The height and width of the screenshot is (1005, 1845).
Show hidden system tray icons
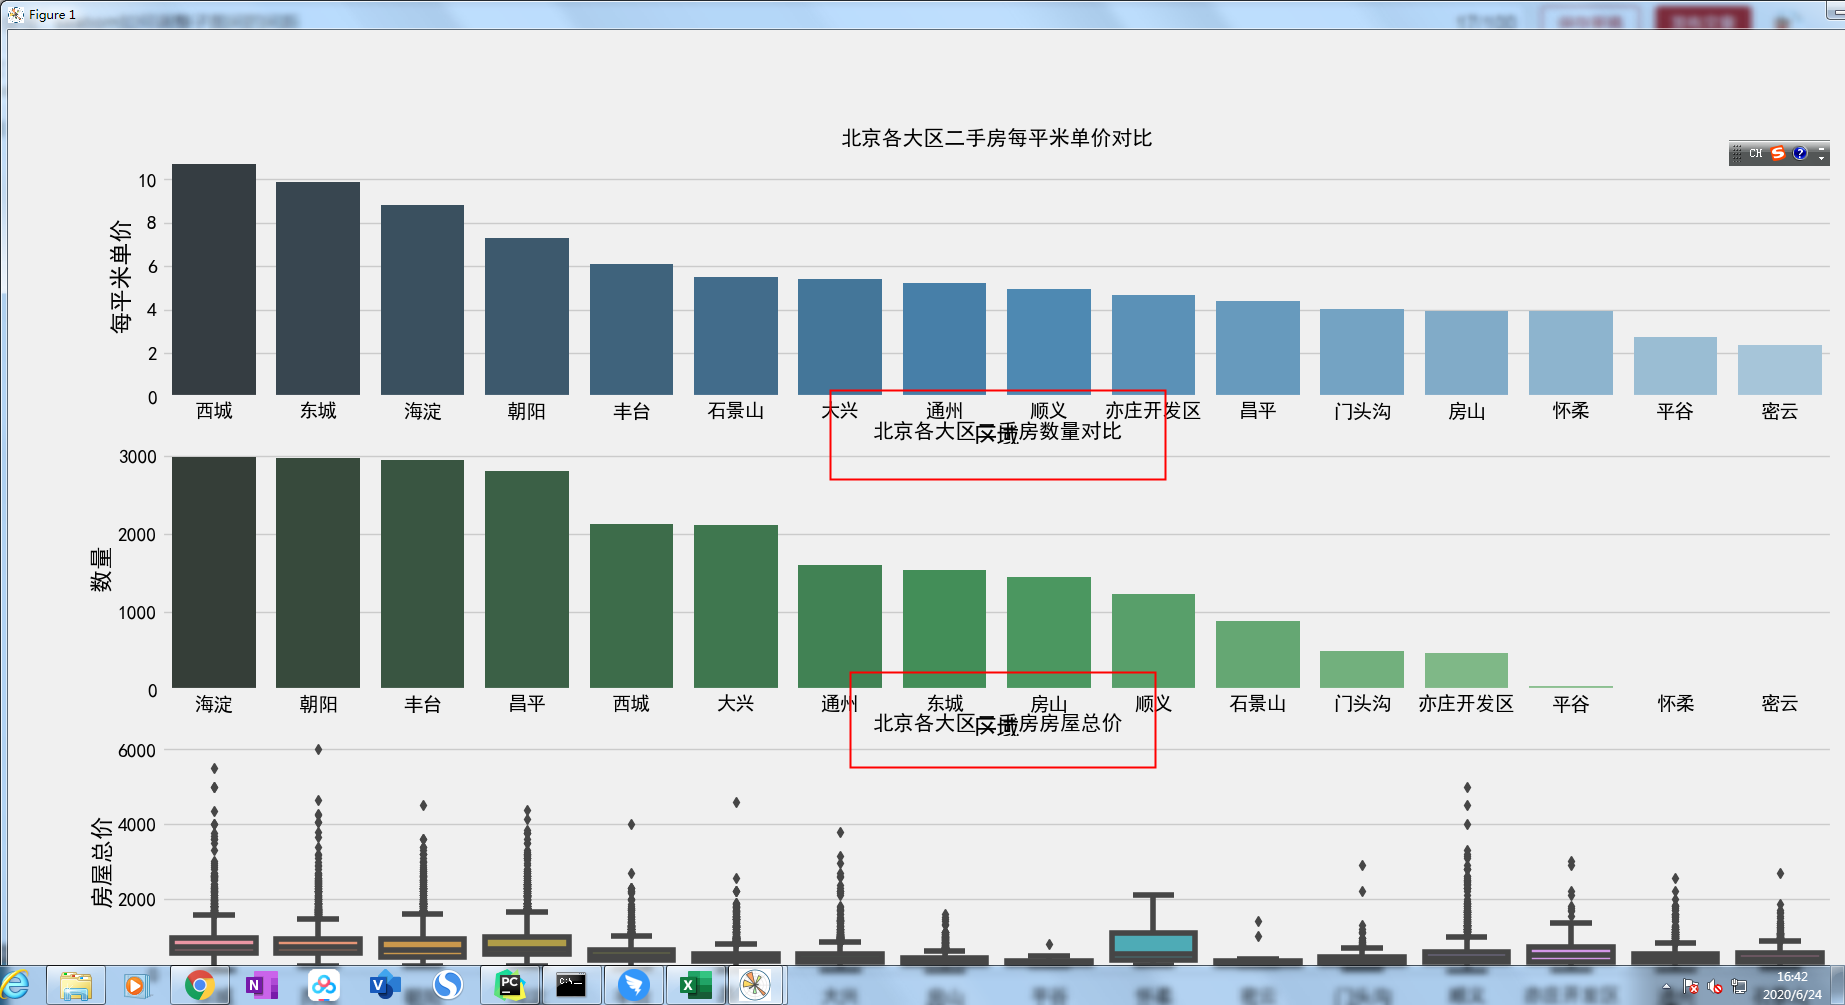[1666, 987]
